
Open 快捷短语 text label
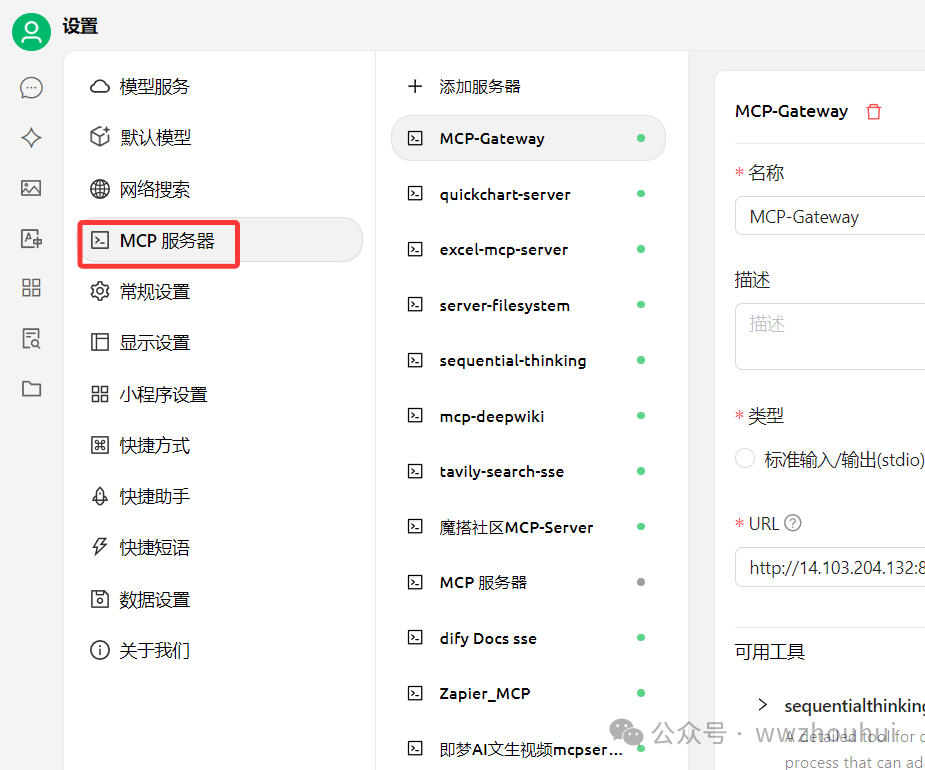pyautogui.click(x=155, y=548)
